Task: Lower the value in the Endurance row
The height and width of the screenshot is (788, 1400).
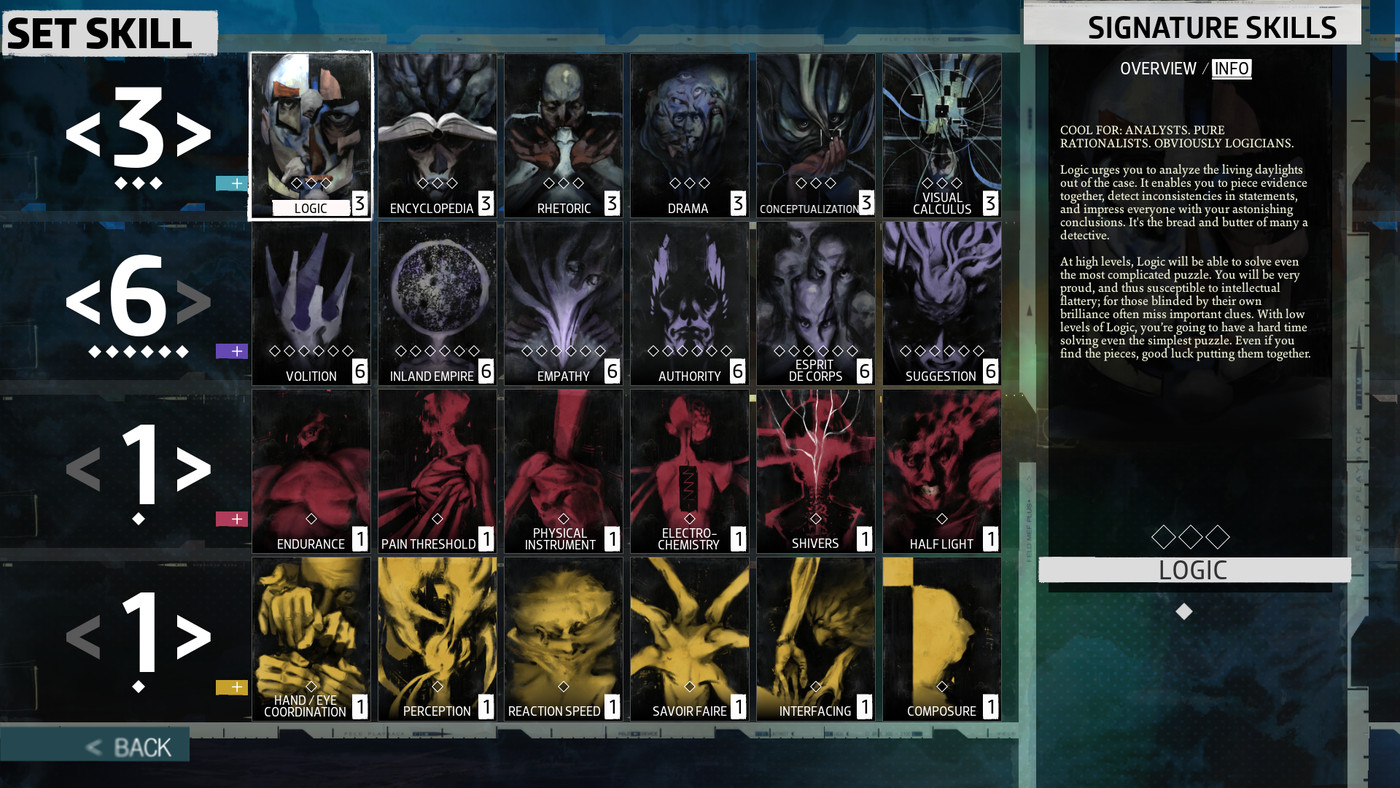Action: click(x=83, y=469)
